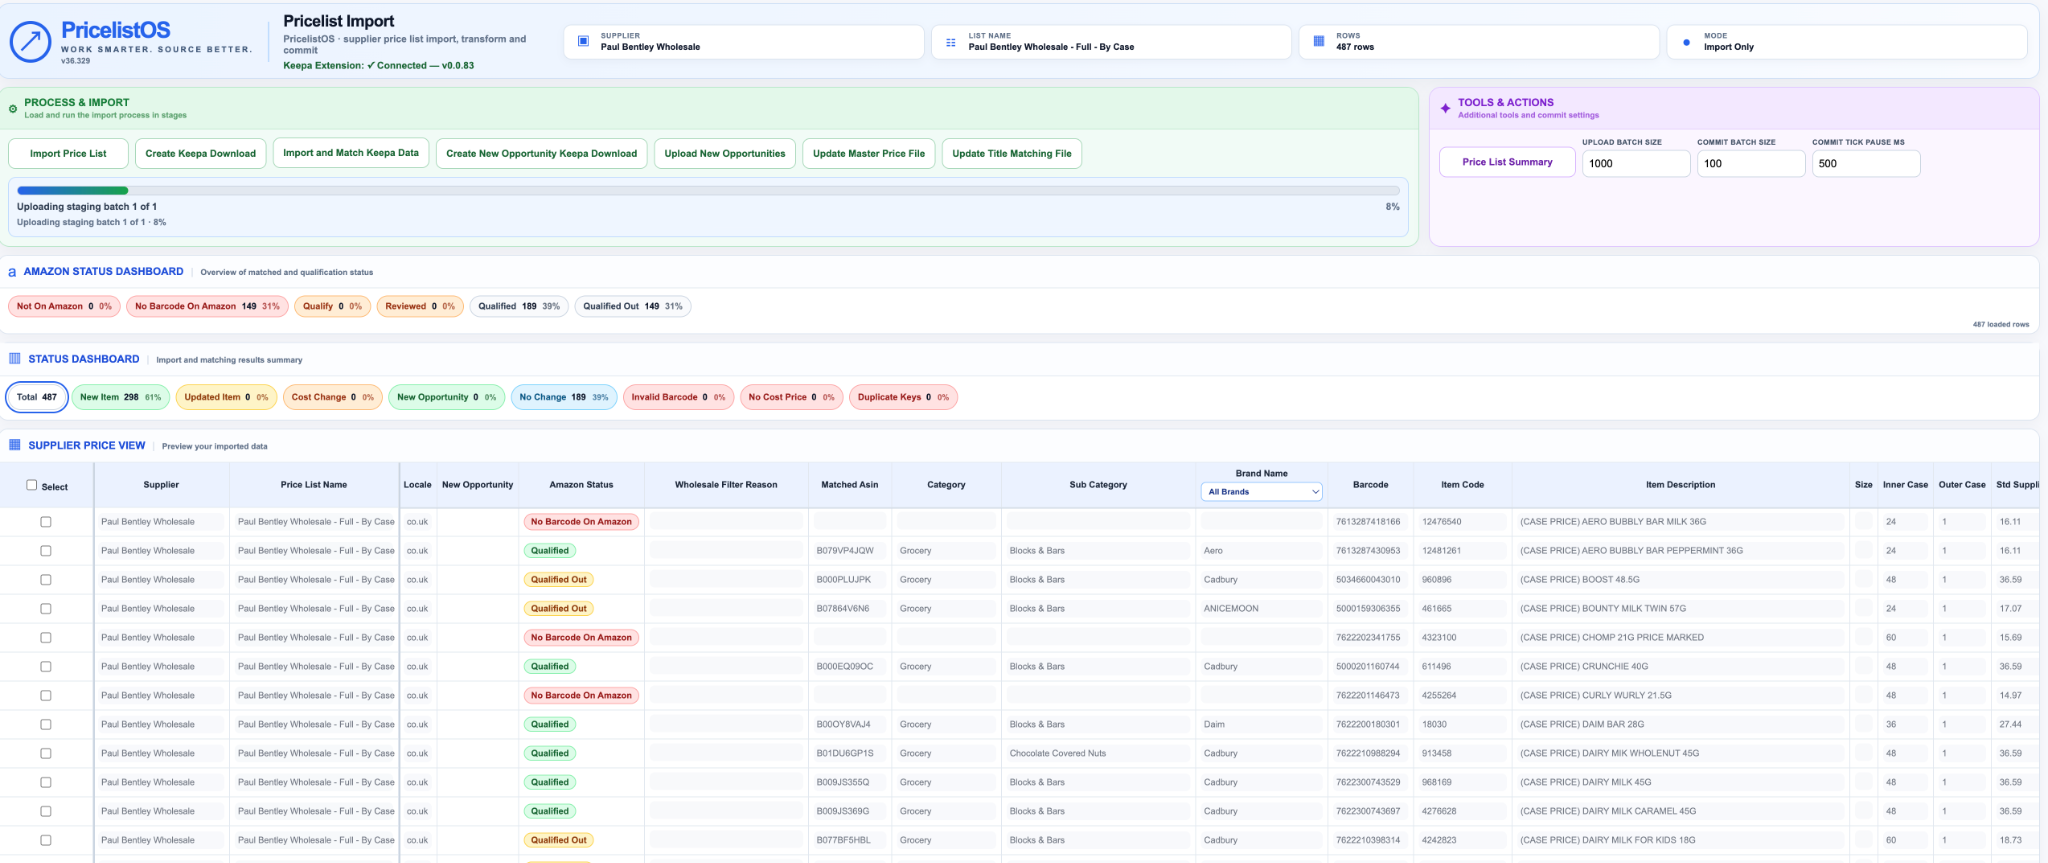Viewport: 2048px width, 863px height.
Task: Check the row for CRUNCHIE 40G
Action: 45,667
